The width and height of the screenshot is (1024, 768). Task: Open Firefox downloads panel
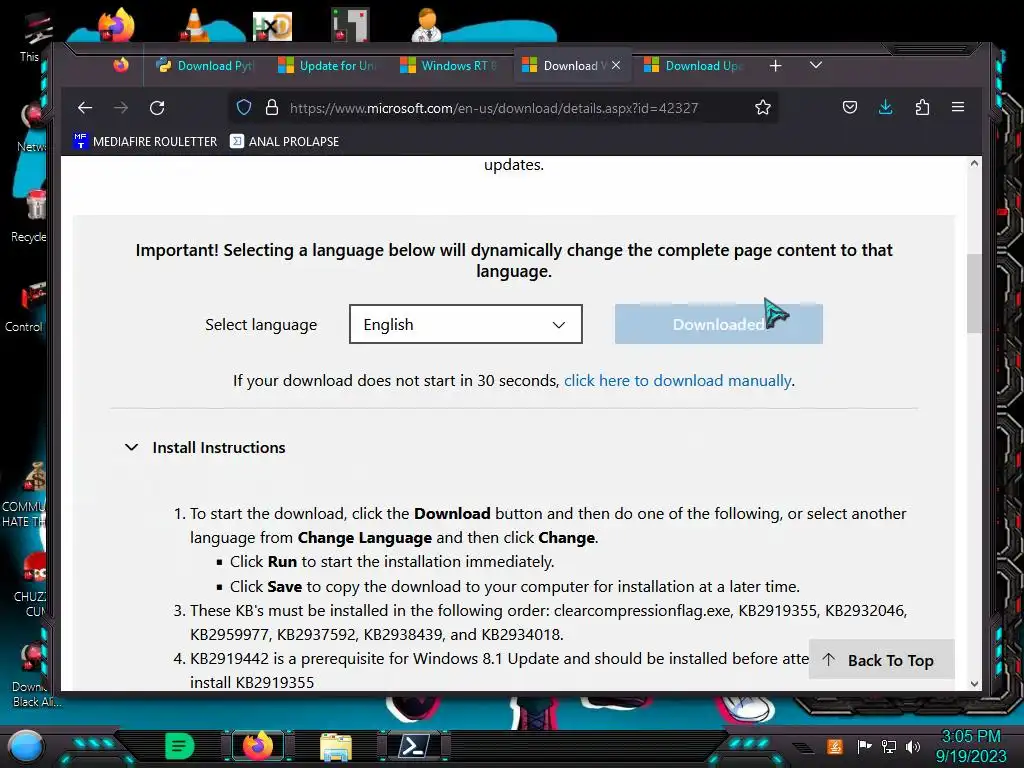886,107
